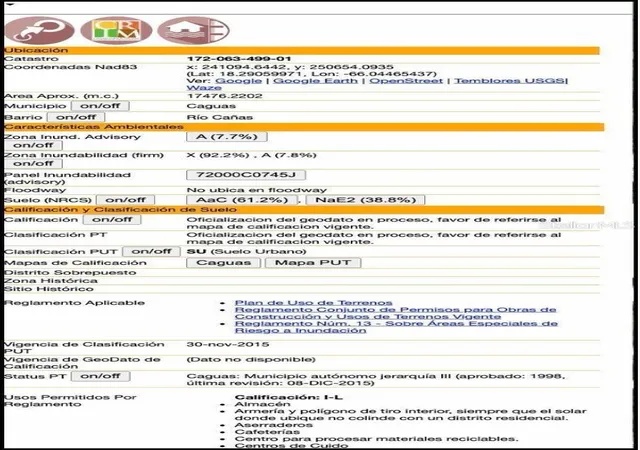Image resolution: width=640 pixels, height=450 pixels.
Task: Open the CRIM logo icon
Action: [117, 30]
